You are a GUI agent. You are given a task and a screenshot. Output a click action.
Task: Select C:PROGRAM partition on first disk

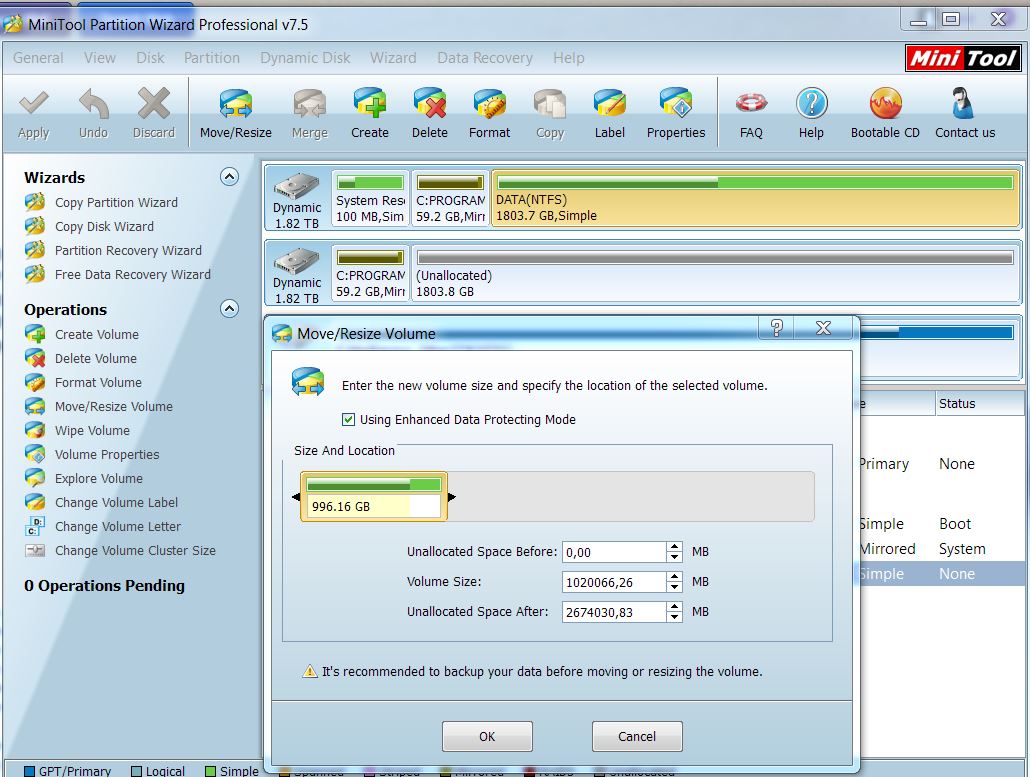point(451,198)
